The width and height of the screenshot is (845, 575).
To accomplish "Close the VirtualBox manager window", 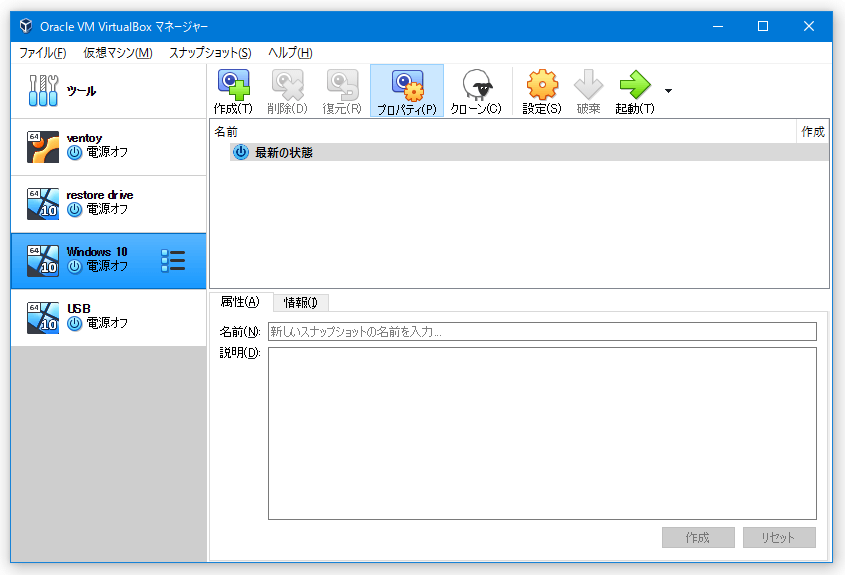I will [808, 26].
